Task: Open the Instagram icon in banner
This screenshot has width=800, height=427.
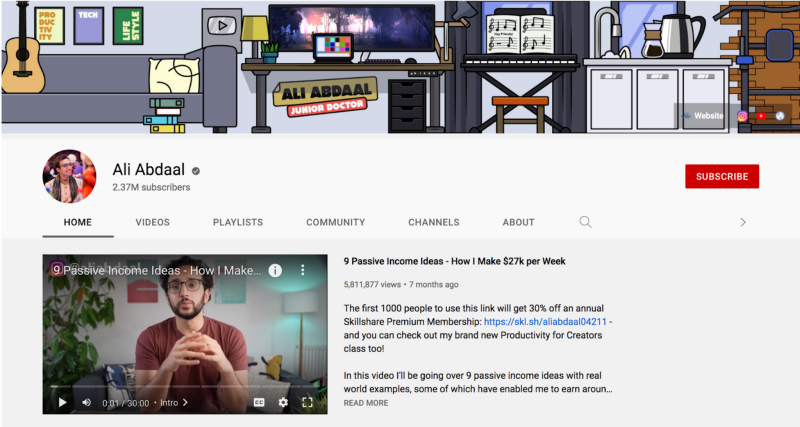Action: pyautogui.click(x=742, y=116)
